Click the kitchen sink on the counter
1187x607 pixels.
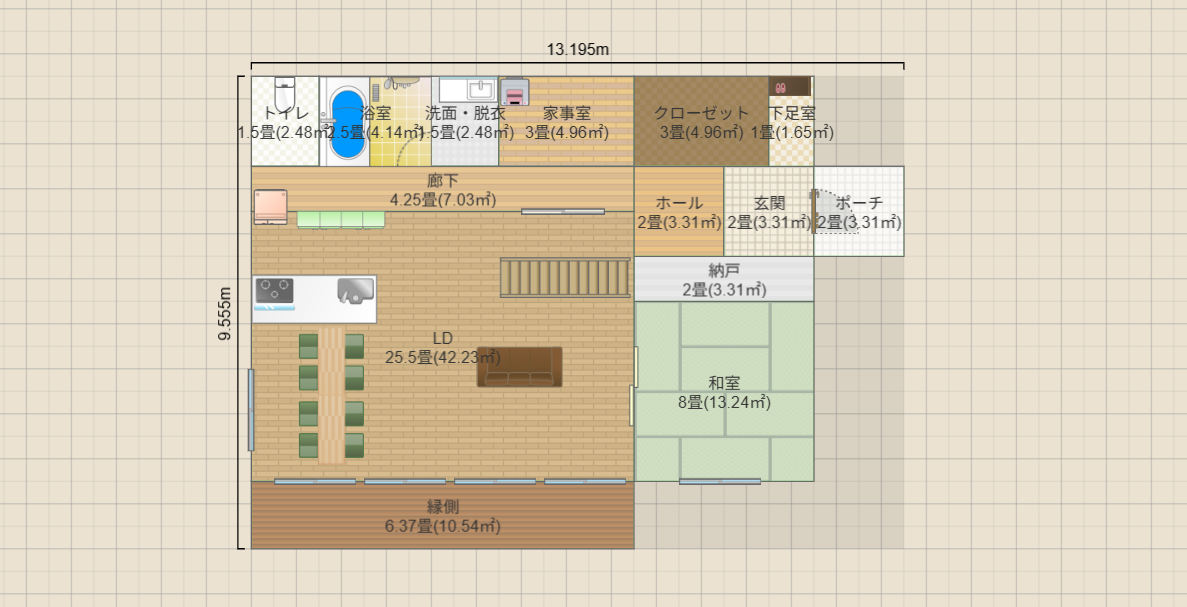click(355, 291)
